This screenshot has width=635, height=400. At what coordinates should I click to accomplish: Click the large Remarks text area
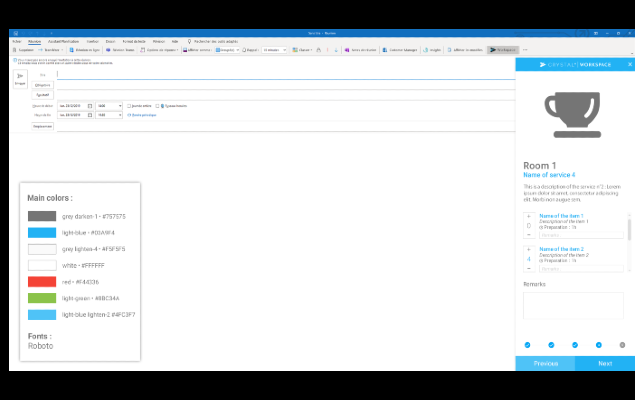(x=573, y=306)
